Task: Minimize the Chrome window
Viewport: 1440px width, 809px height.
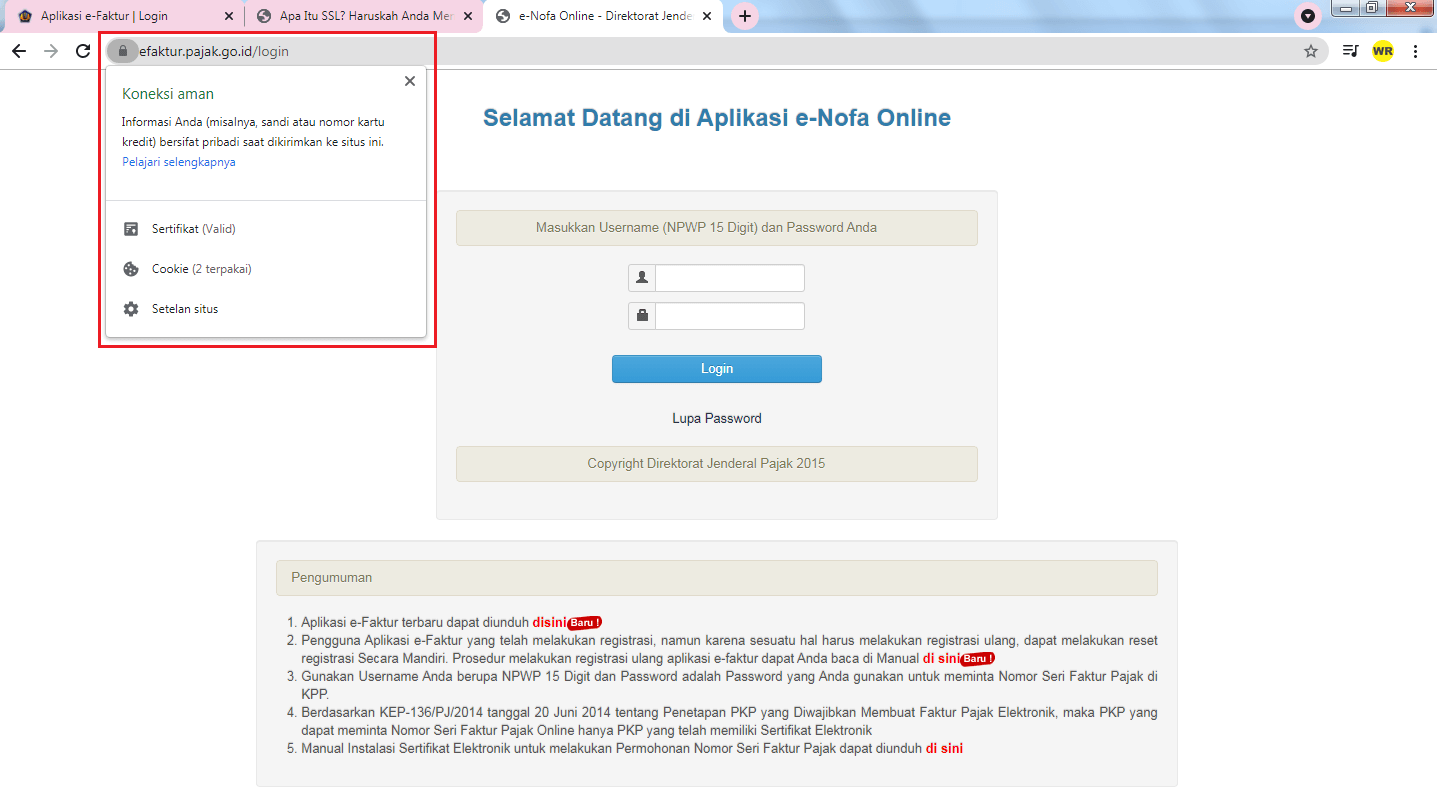Action: point(1345,8)
